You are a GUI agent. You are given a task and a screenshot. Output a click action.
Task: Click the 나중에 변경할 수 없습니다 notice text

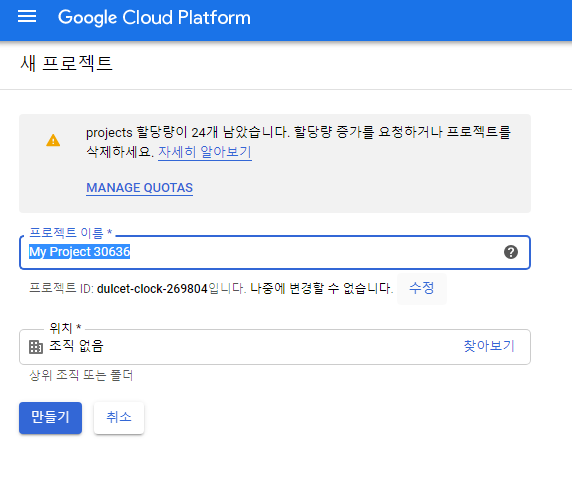coord(322,289)
